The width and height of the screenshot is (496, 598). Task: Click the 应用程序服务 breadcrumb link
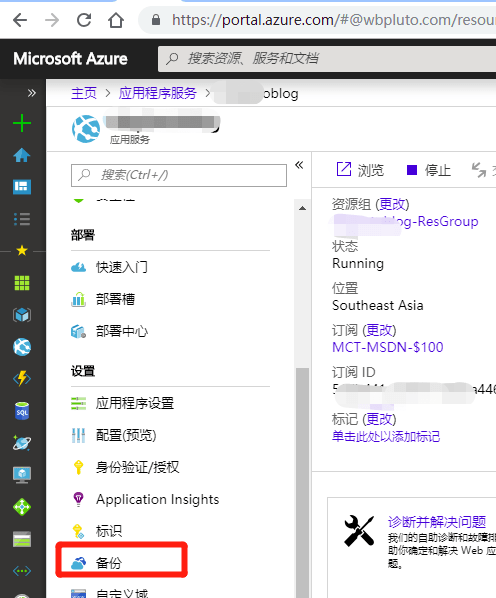point(157,93)
